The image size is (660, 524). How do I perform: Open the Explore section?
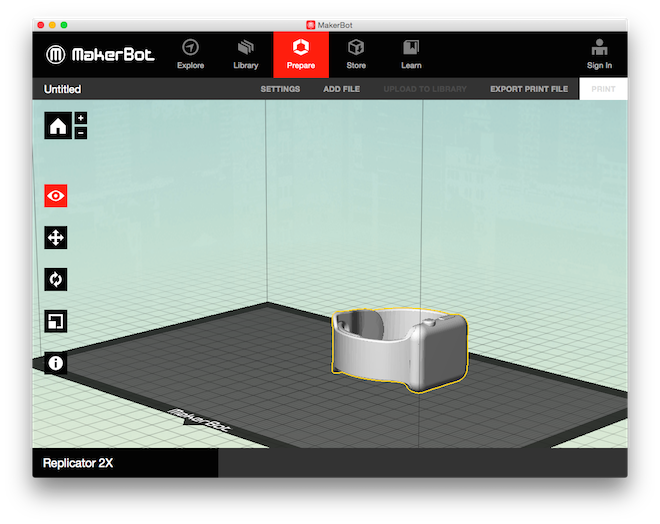190,55
